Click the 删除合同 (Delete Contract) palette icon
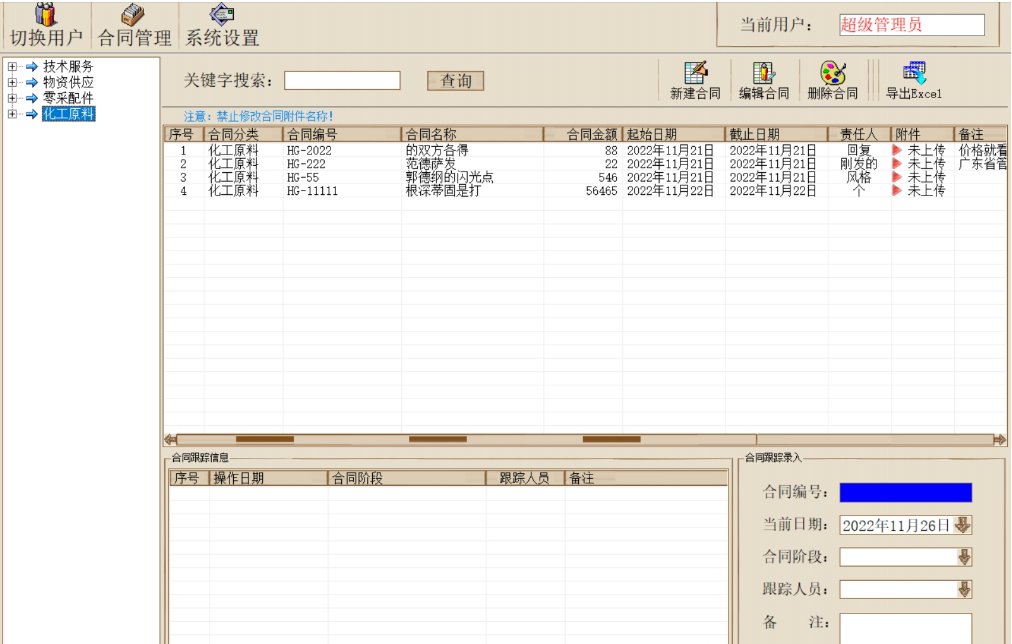Viewport: 1012px width, 644px height. pyautogui.click(x=832, y=74)
